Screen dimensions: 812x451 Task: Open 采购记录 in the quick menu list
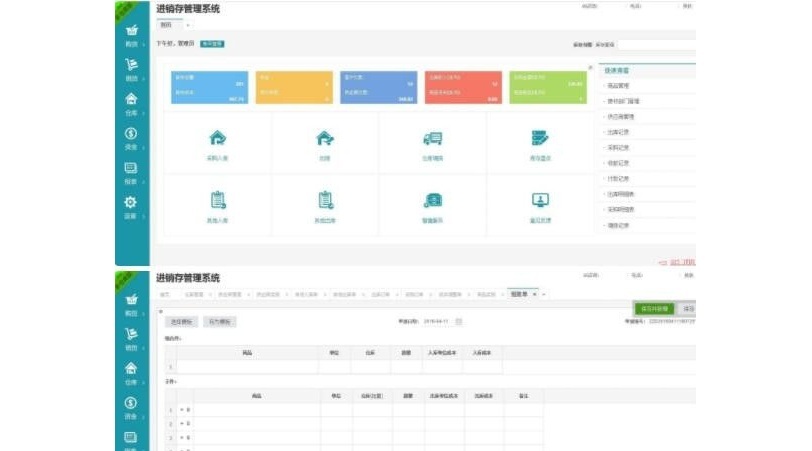click(x=618, y=148)
